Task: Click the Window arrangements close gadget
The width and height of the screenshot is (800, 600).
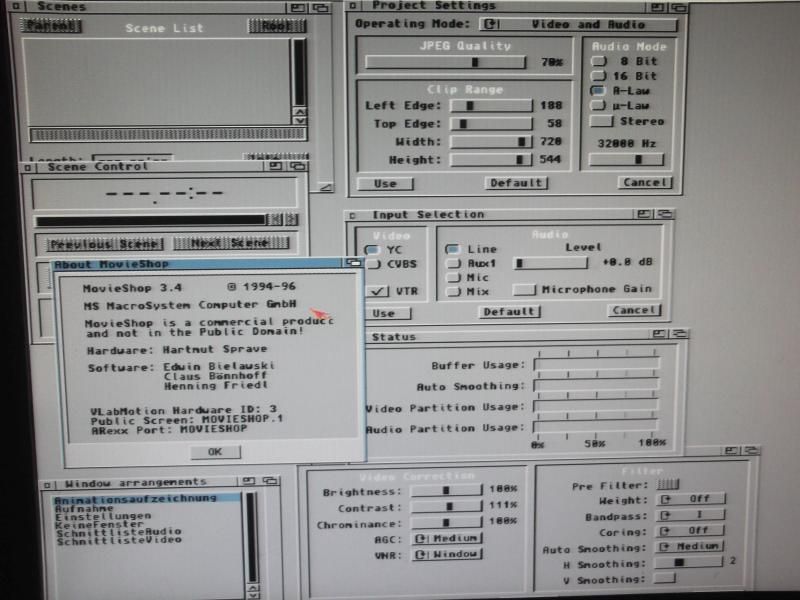Action: (x=45, y=482)
